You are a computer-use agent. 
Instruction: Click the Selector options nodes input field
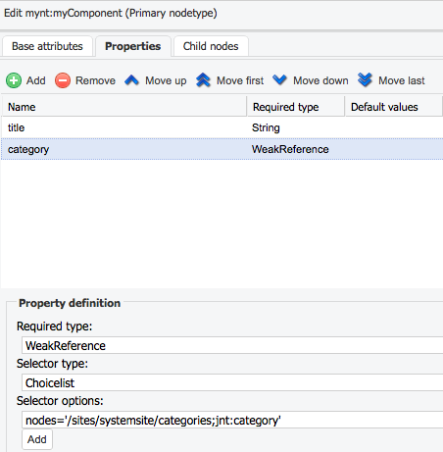(233, 420)
